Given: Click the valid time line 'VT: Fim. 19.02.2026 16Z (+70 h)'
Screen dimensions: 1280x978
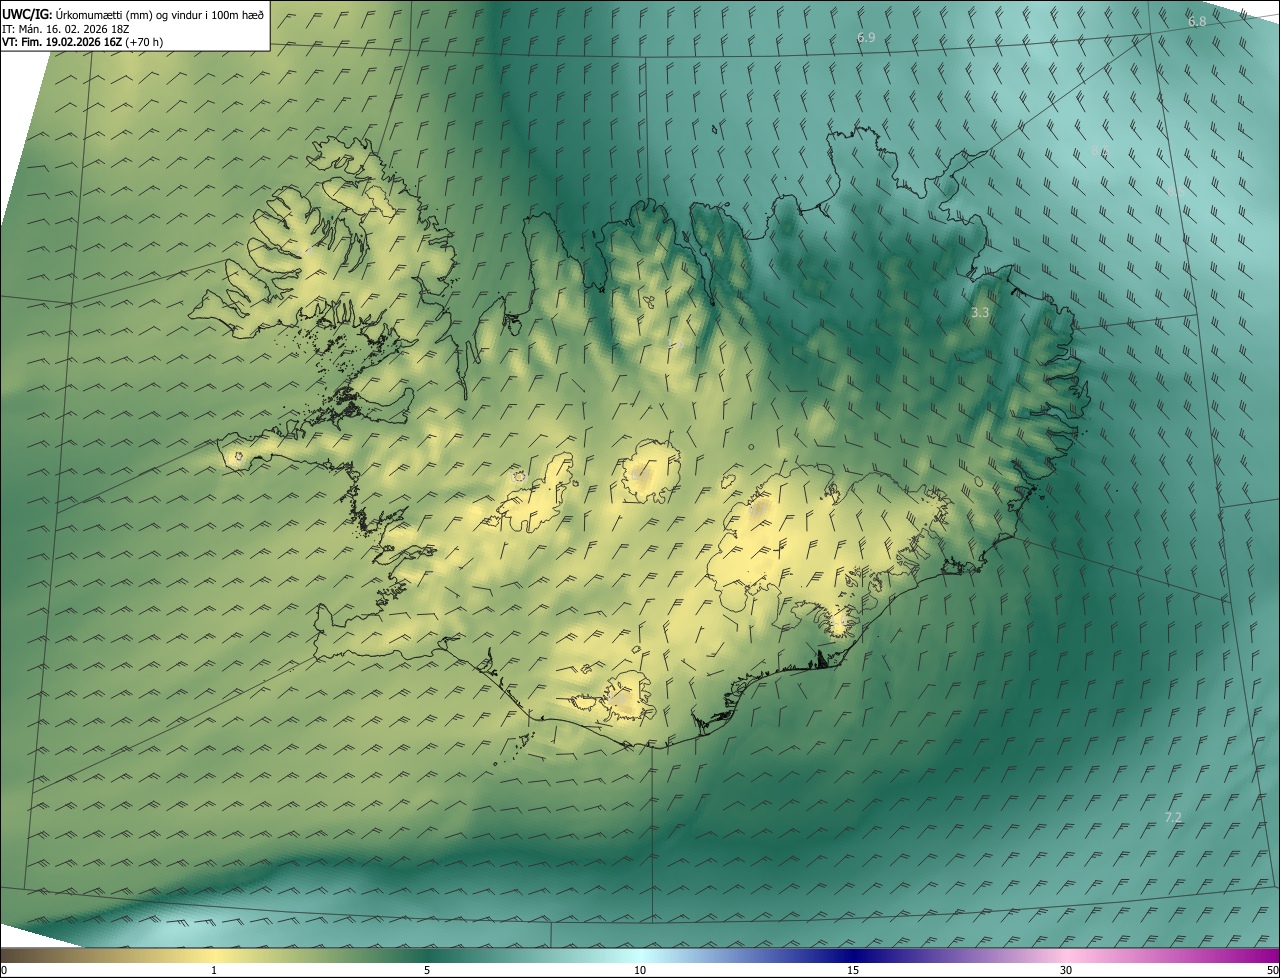Looking at the screenshot, I should click(83, 42).
